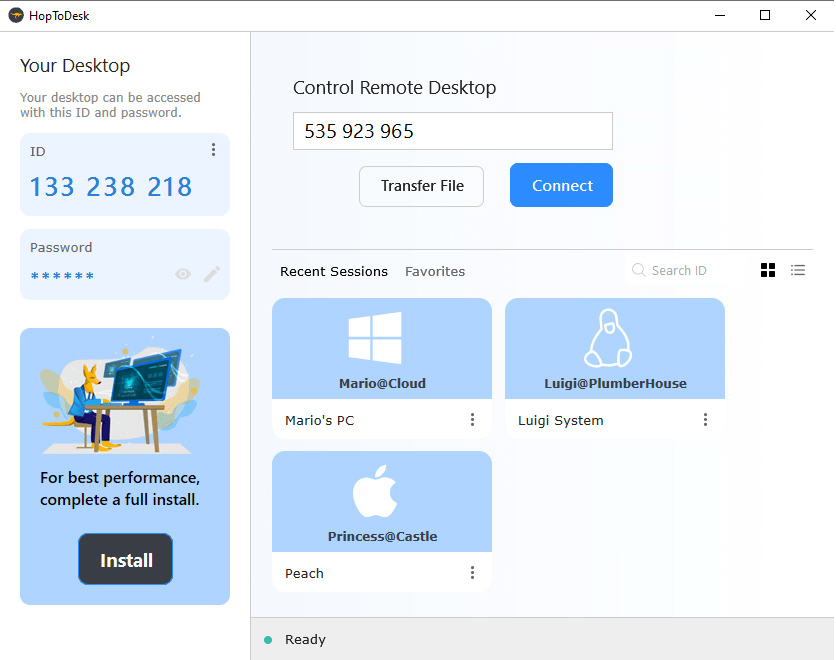Click Install for full installation
The image size is (836, 660).
point(126,560)
